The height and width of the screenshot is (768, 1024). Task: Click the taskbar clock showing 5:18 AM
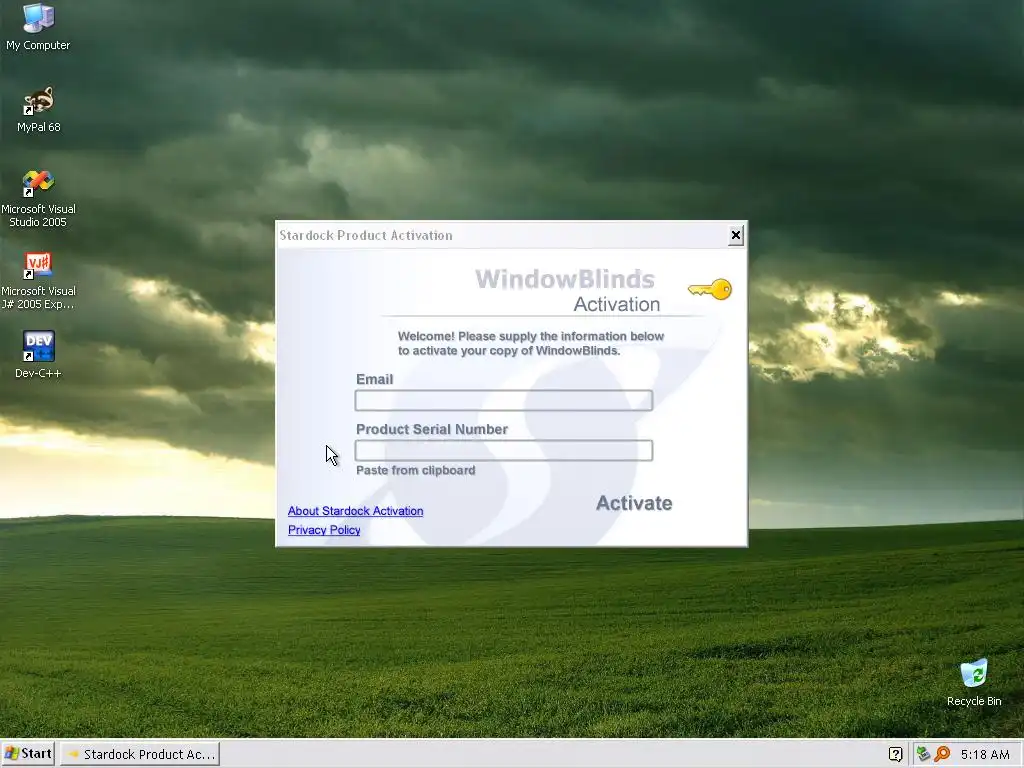[x=985, y=754]
